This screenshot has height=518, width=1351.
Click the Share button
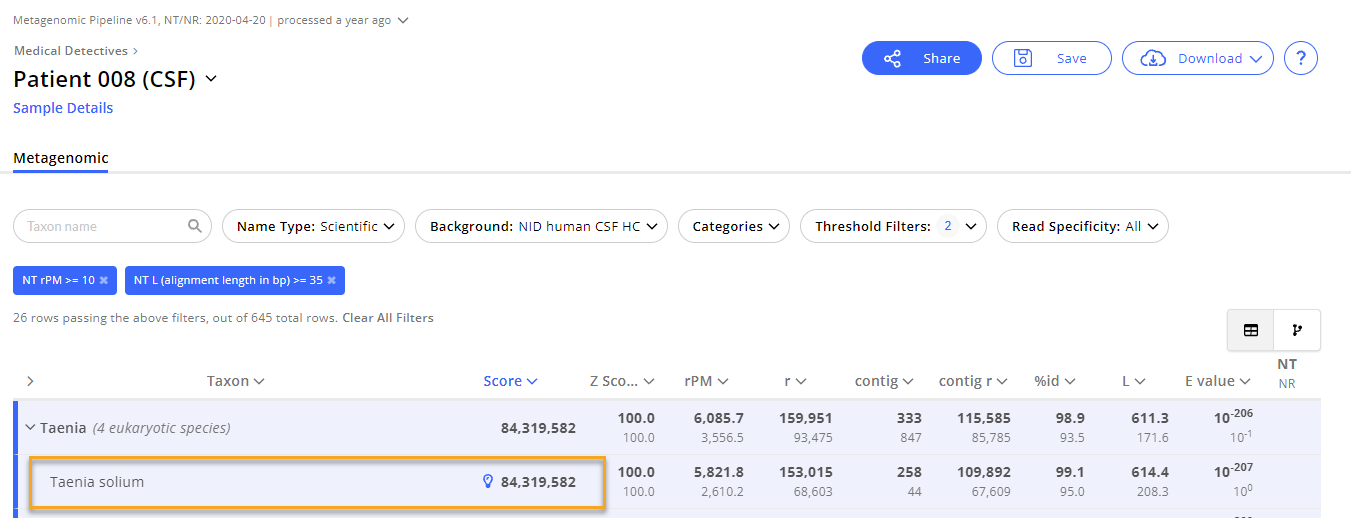922,58
